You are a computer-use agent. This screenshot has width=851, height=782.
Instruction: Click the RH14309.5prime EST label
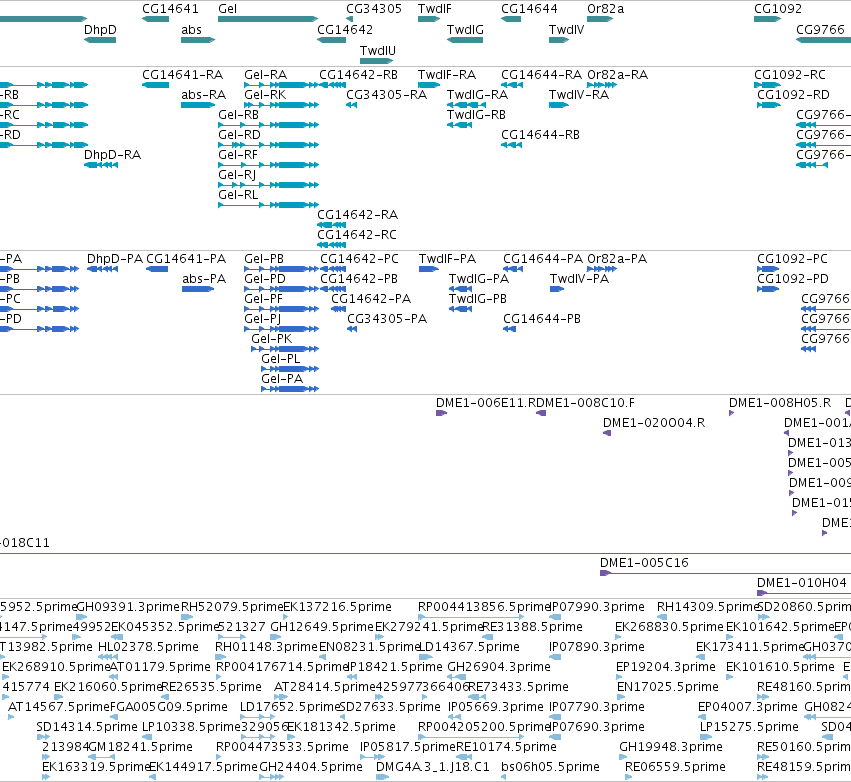707,607
